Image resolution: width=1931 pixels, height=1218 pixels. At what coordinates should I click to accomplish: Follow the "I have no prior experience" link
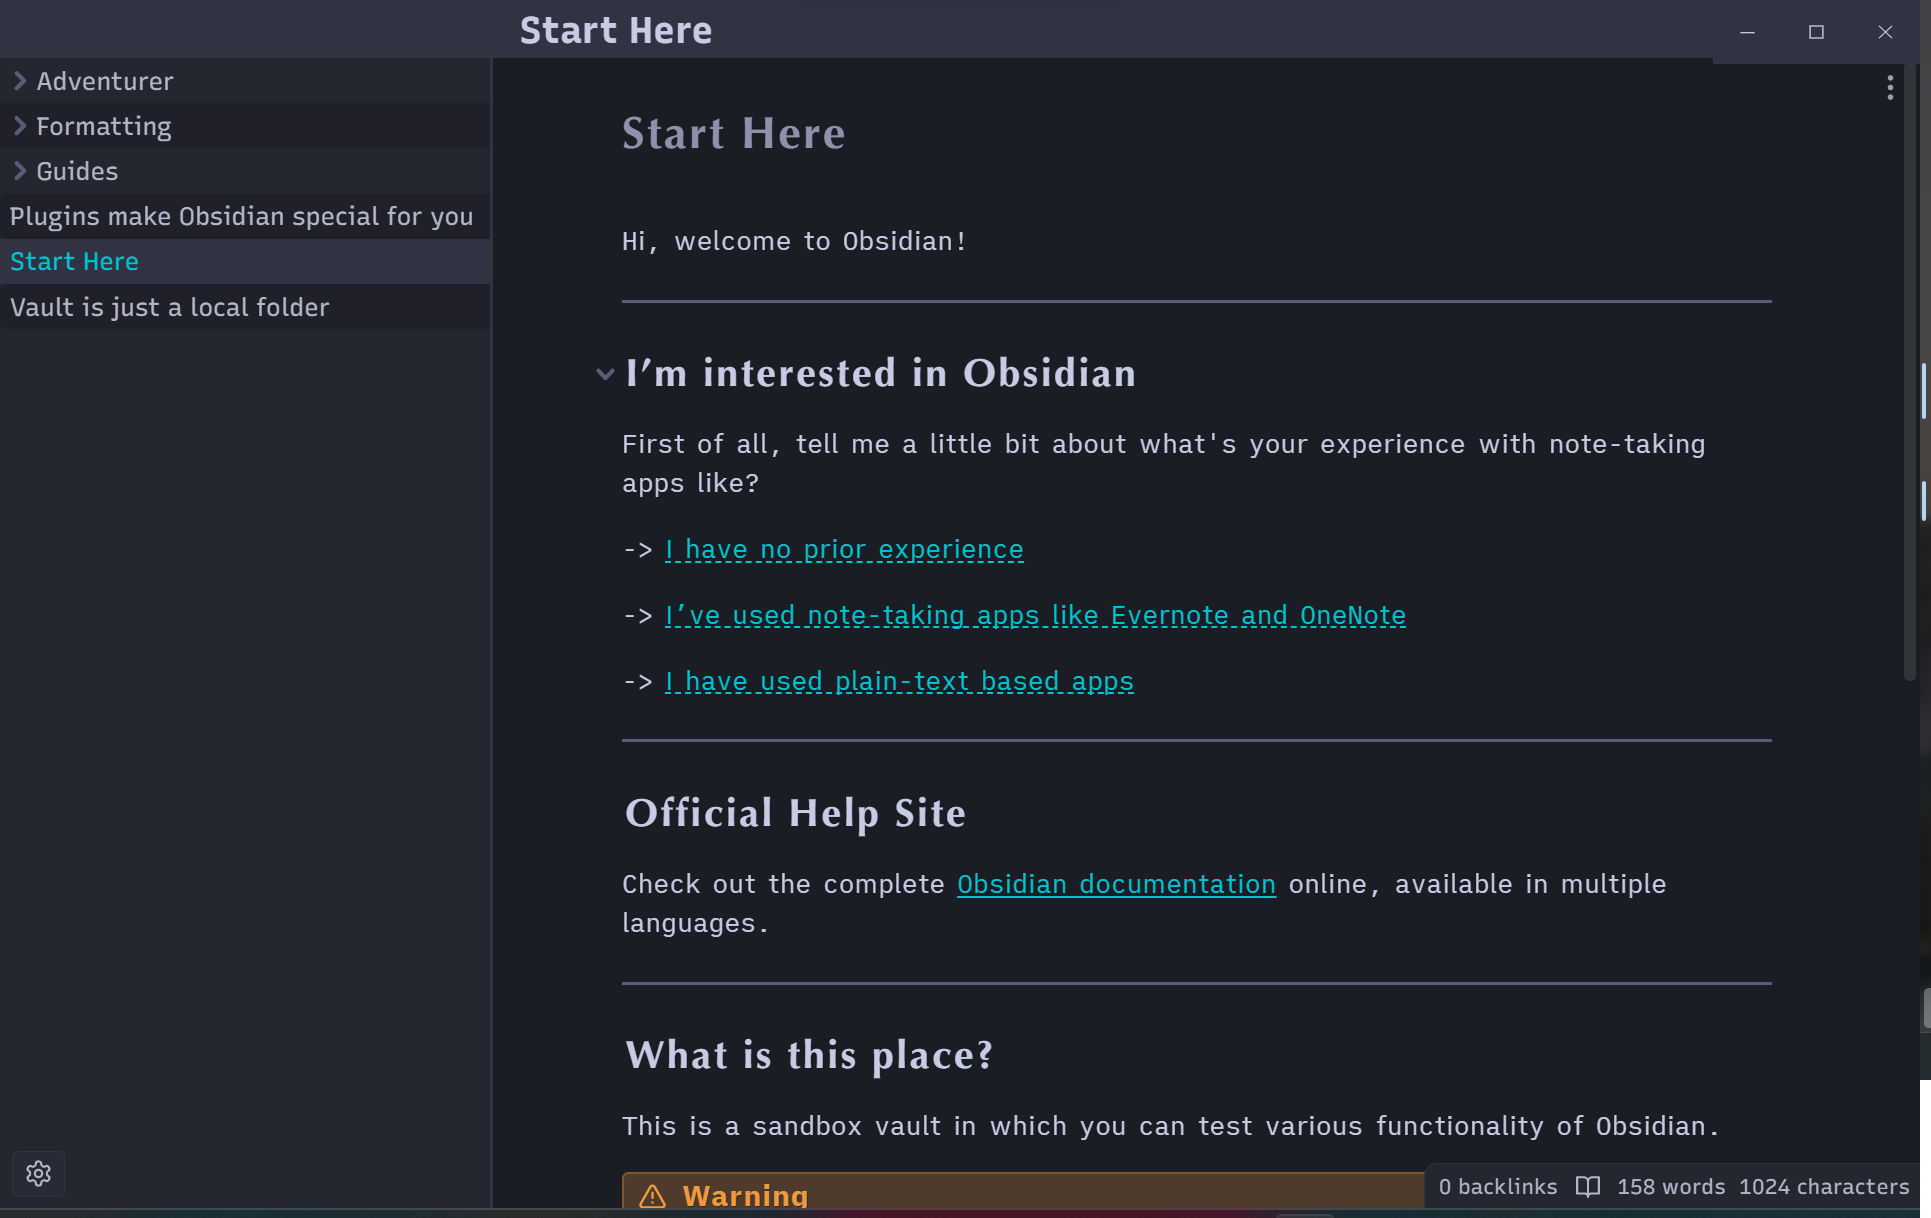[844, 549]
